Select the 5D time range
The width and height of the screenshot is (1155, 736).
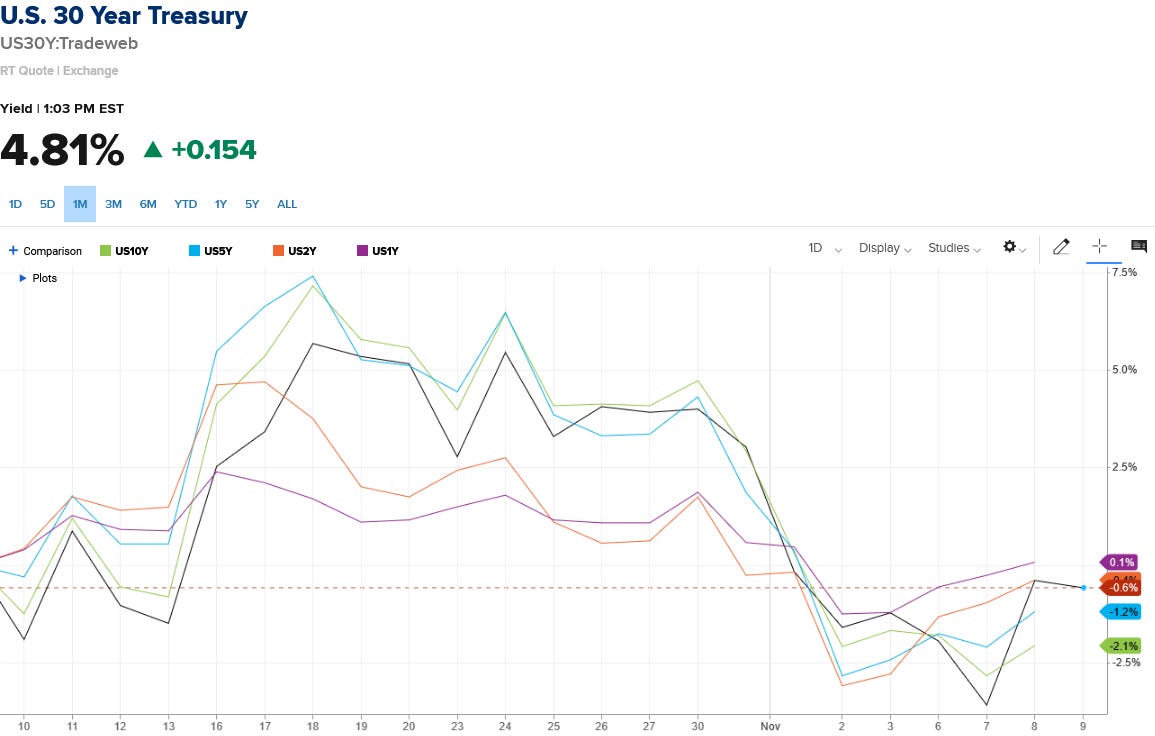coord(47,204)
